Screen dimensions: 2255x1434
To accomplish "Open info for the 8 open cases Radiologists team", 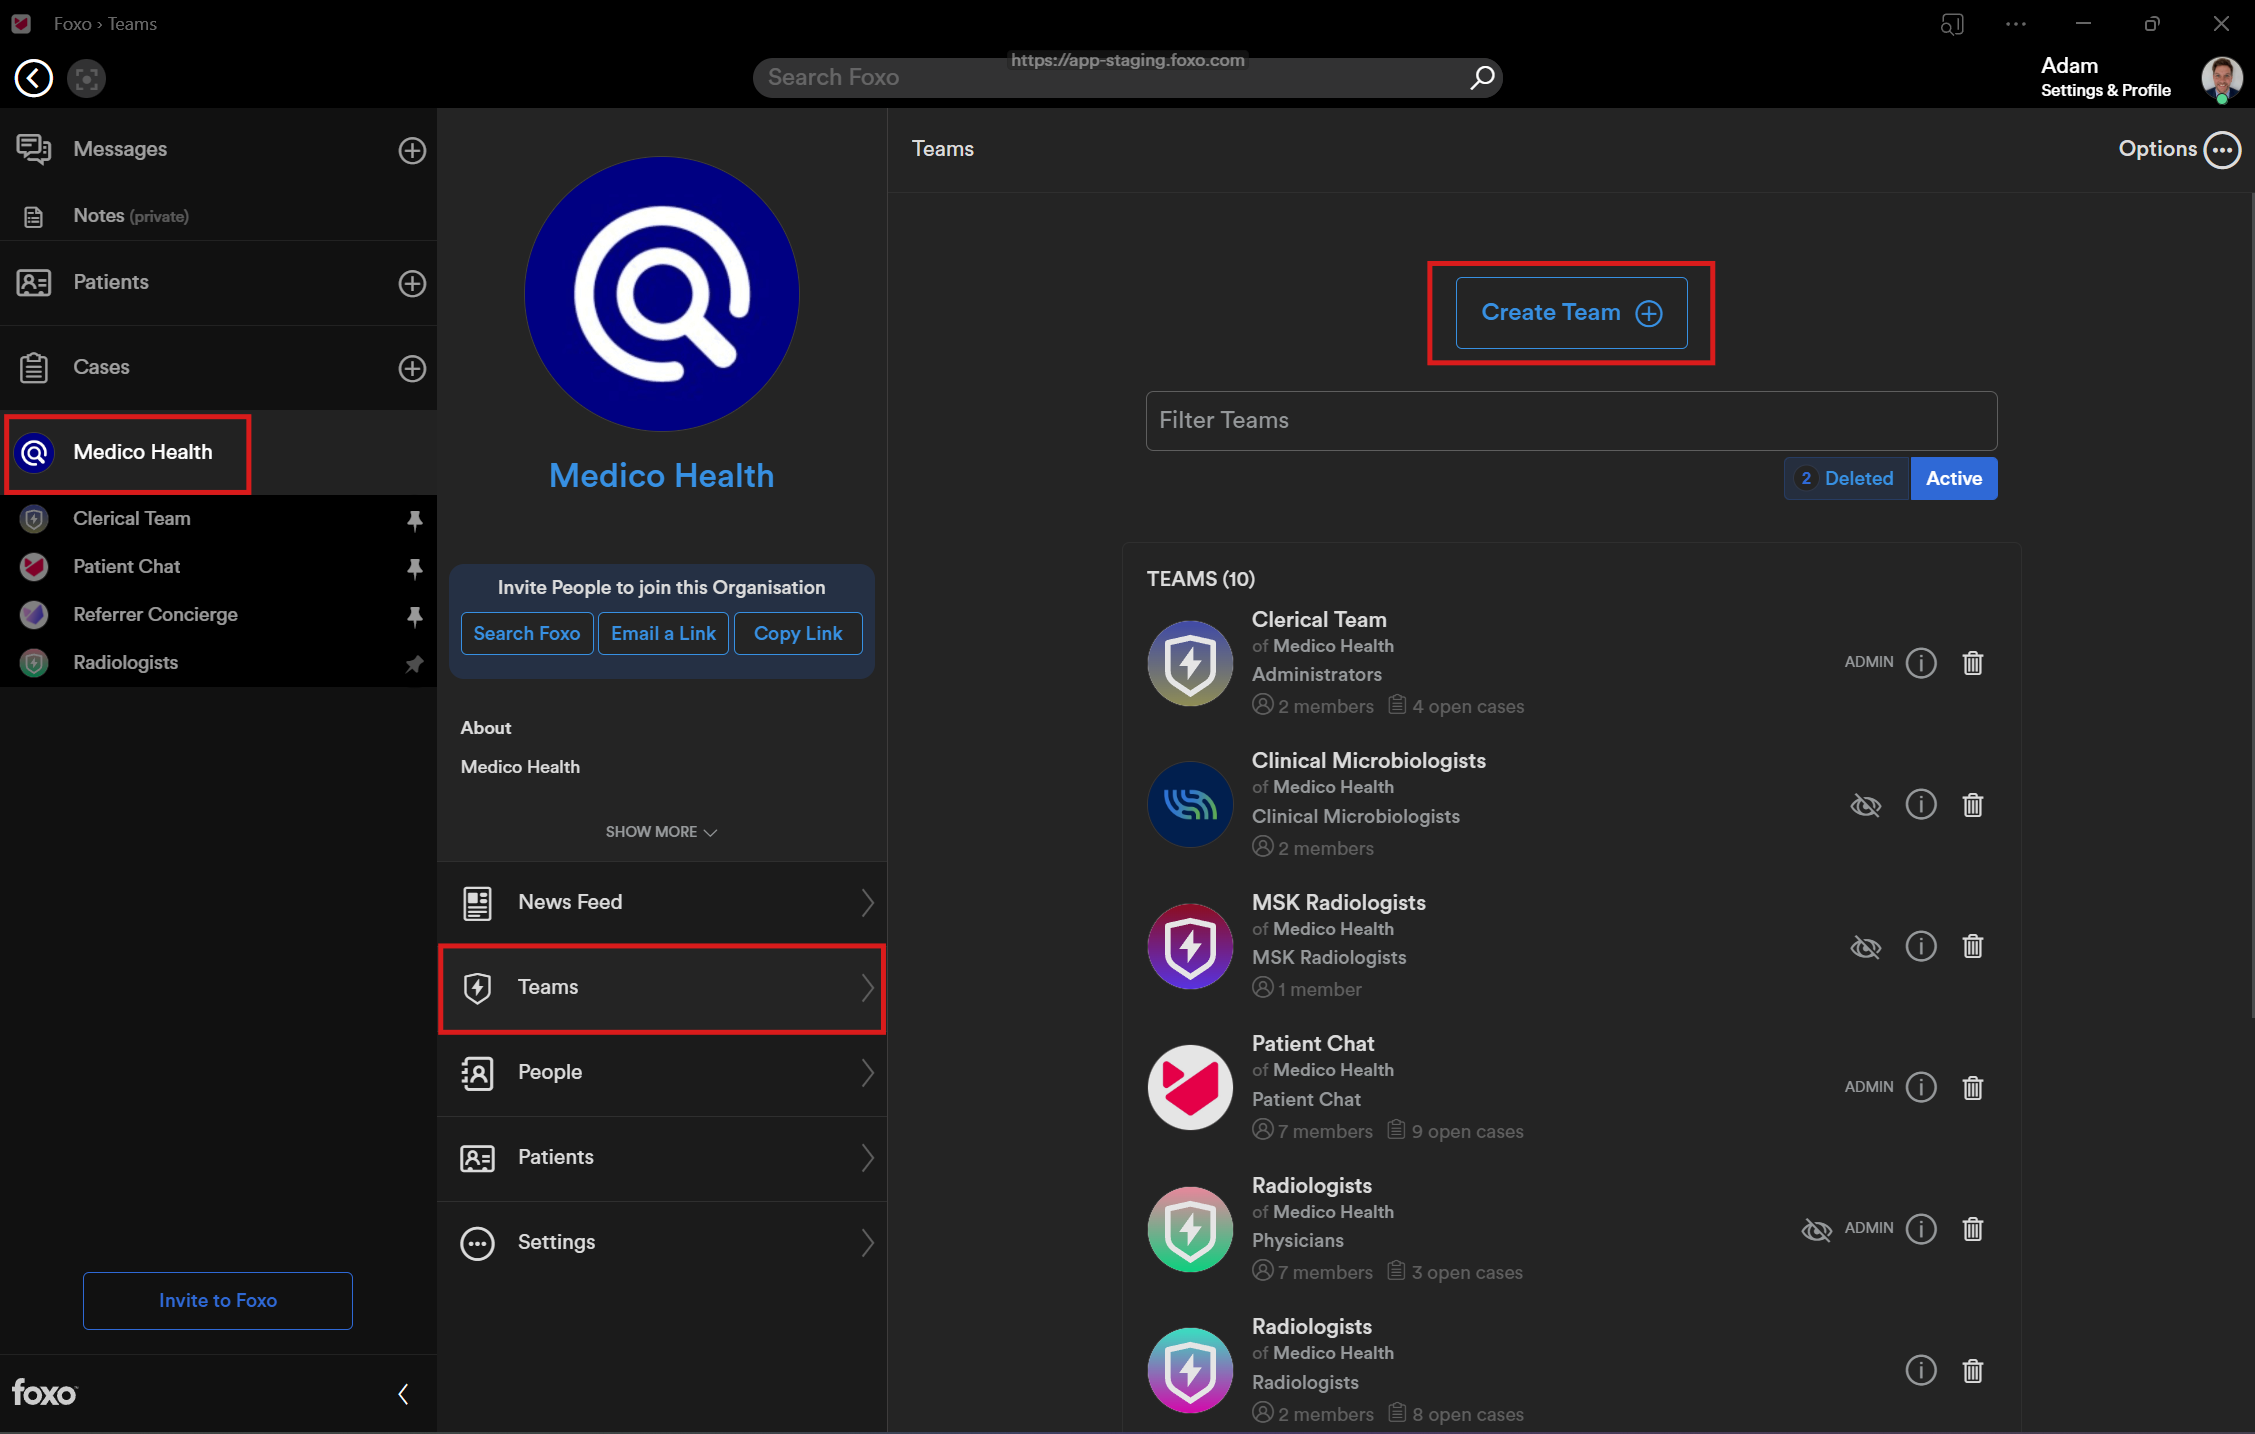I will (x=1921, y=1370).
